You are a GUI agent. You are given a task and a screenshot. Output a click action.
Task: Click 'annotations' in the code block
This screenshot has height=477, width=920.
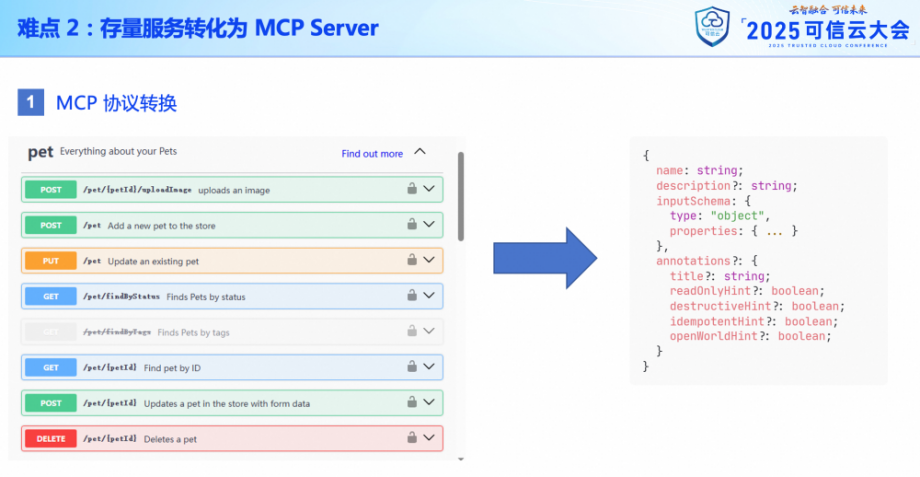693,261
